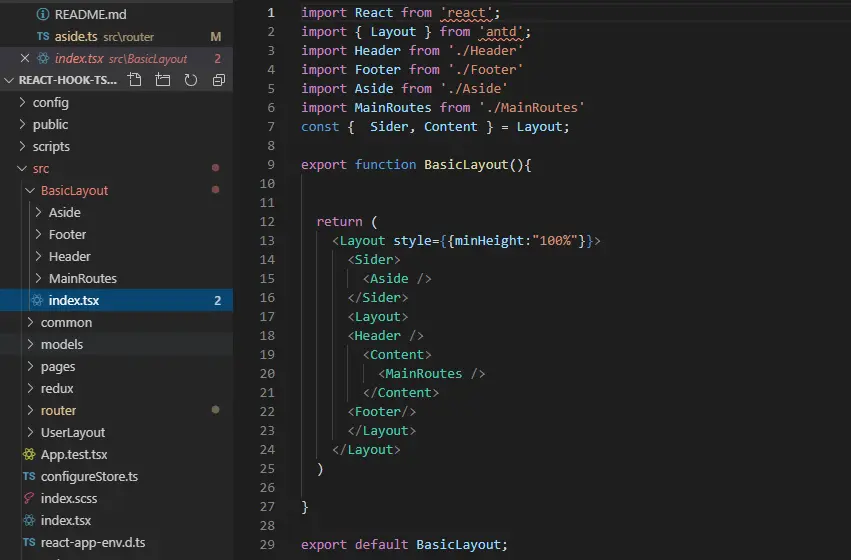Click the TS icon next to aside.ts
The width and height of the screenshot is (851, 560).
pyautogui.click(x=43, y=36)
